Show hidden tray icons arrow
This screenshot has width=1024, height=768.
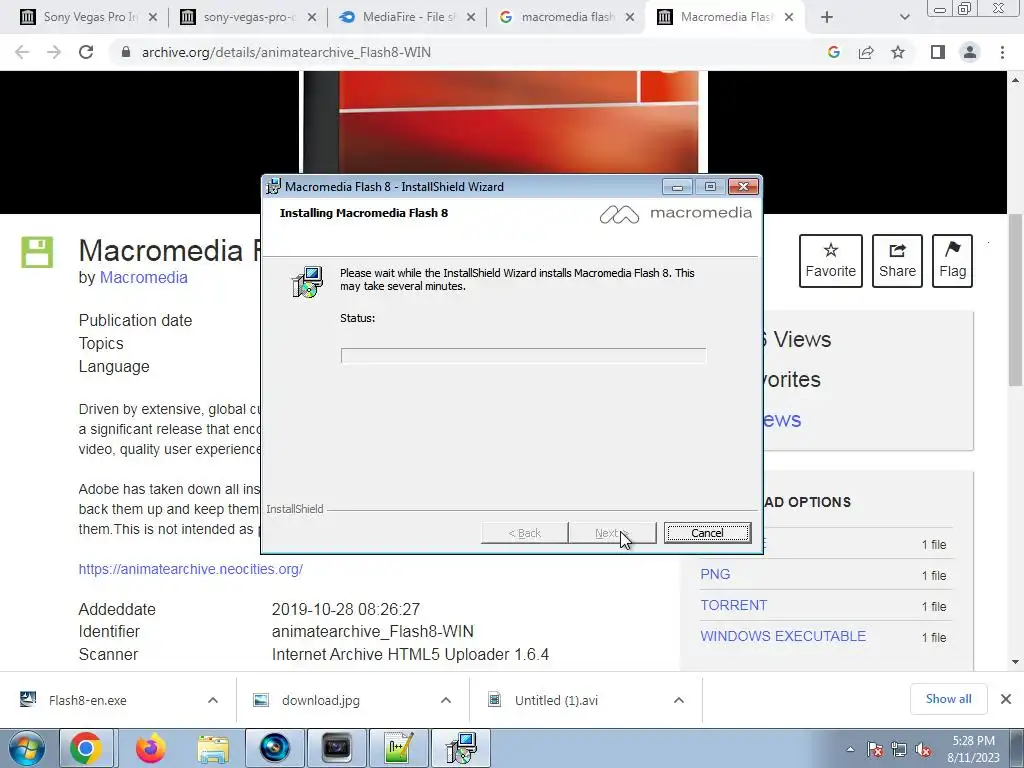point(850,749)
